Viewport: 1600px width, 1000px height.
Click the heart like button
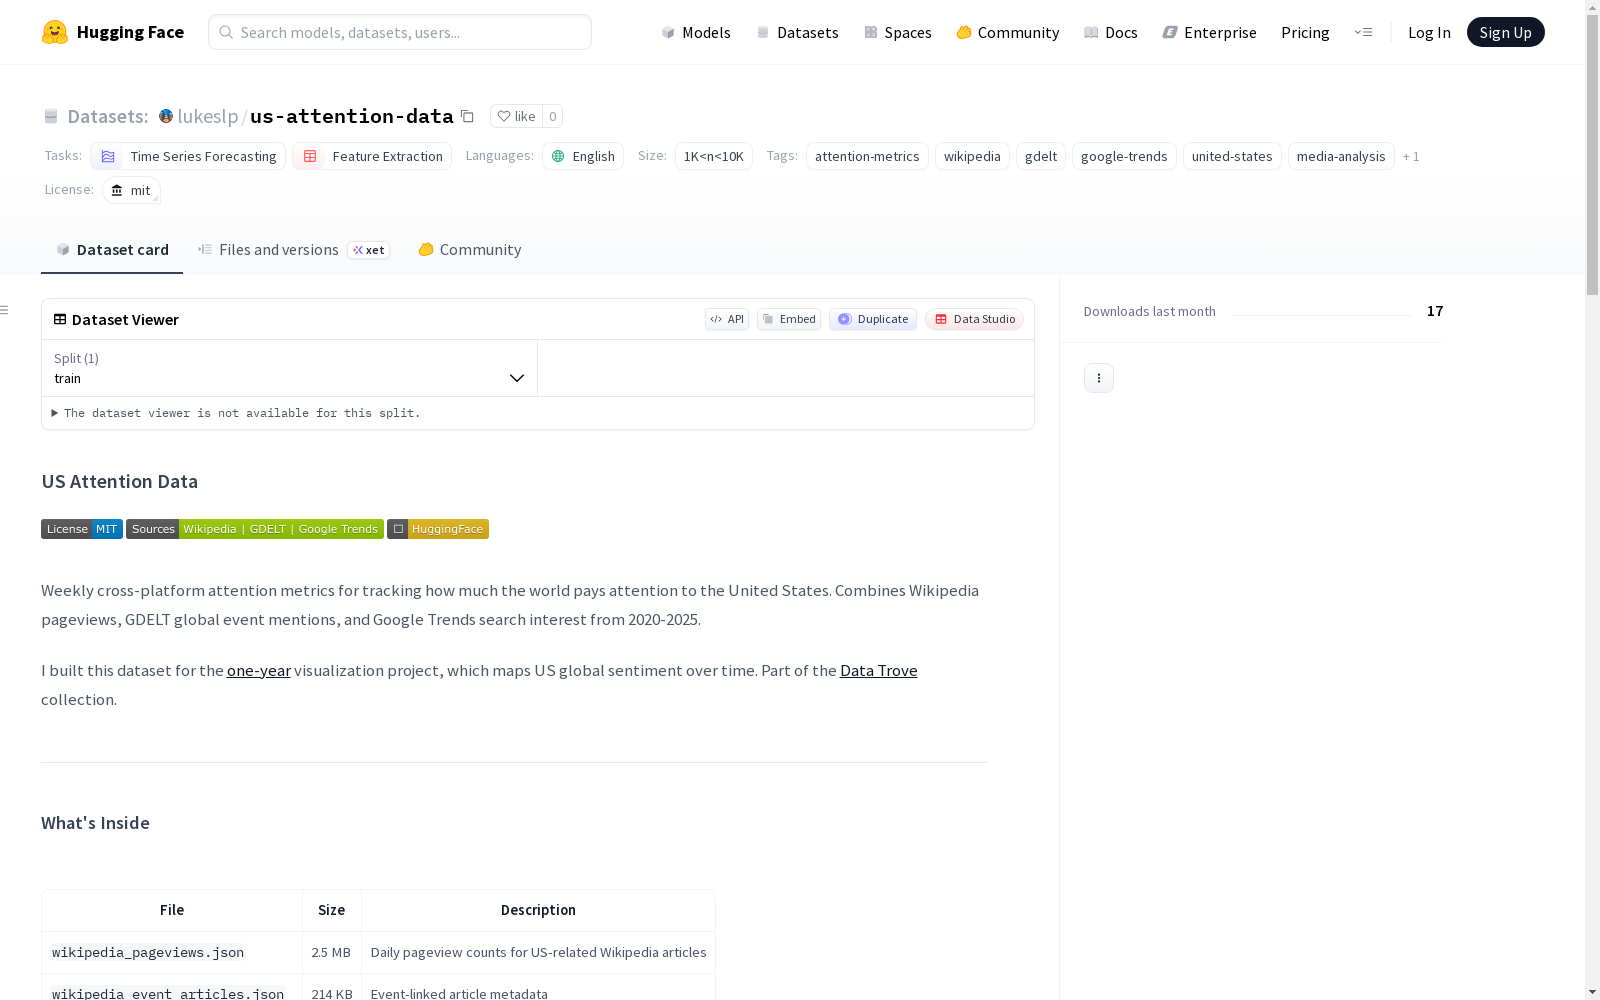[x=516, y=116]
